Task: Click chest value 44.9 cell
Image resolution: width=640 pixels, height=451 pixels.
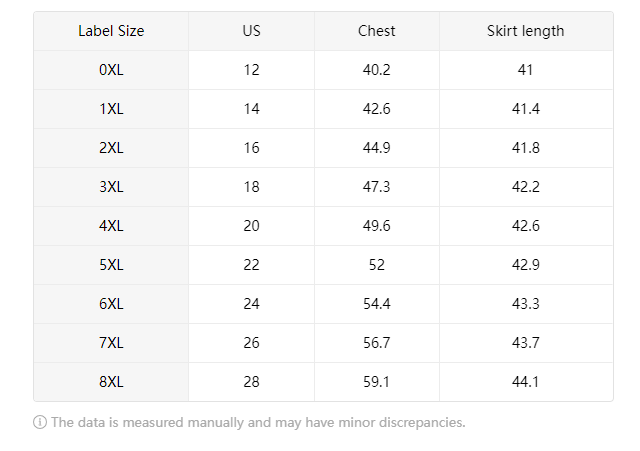Action: point(376,148)
